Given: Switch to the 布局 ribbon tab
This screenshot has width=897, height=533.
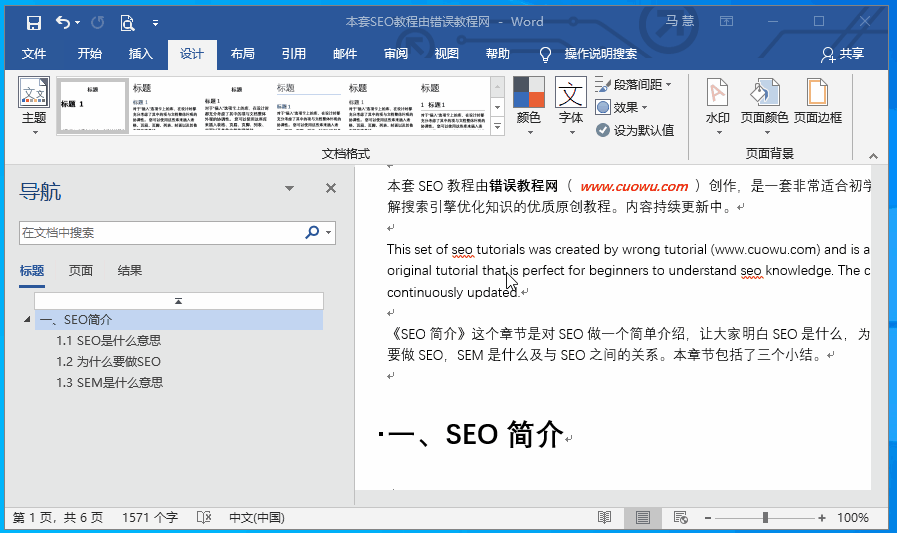Looking at the screenshot, I should 243,54.
